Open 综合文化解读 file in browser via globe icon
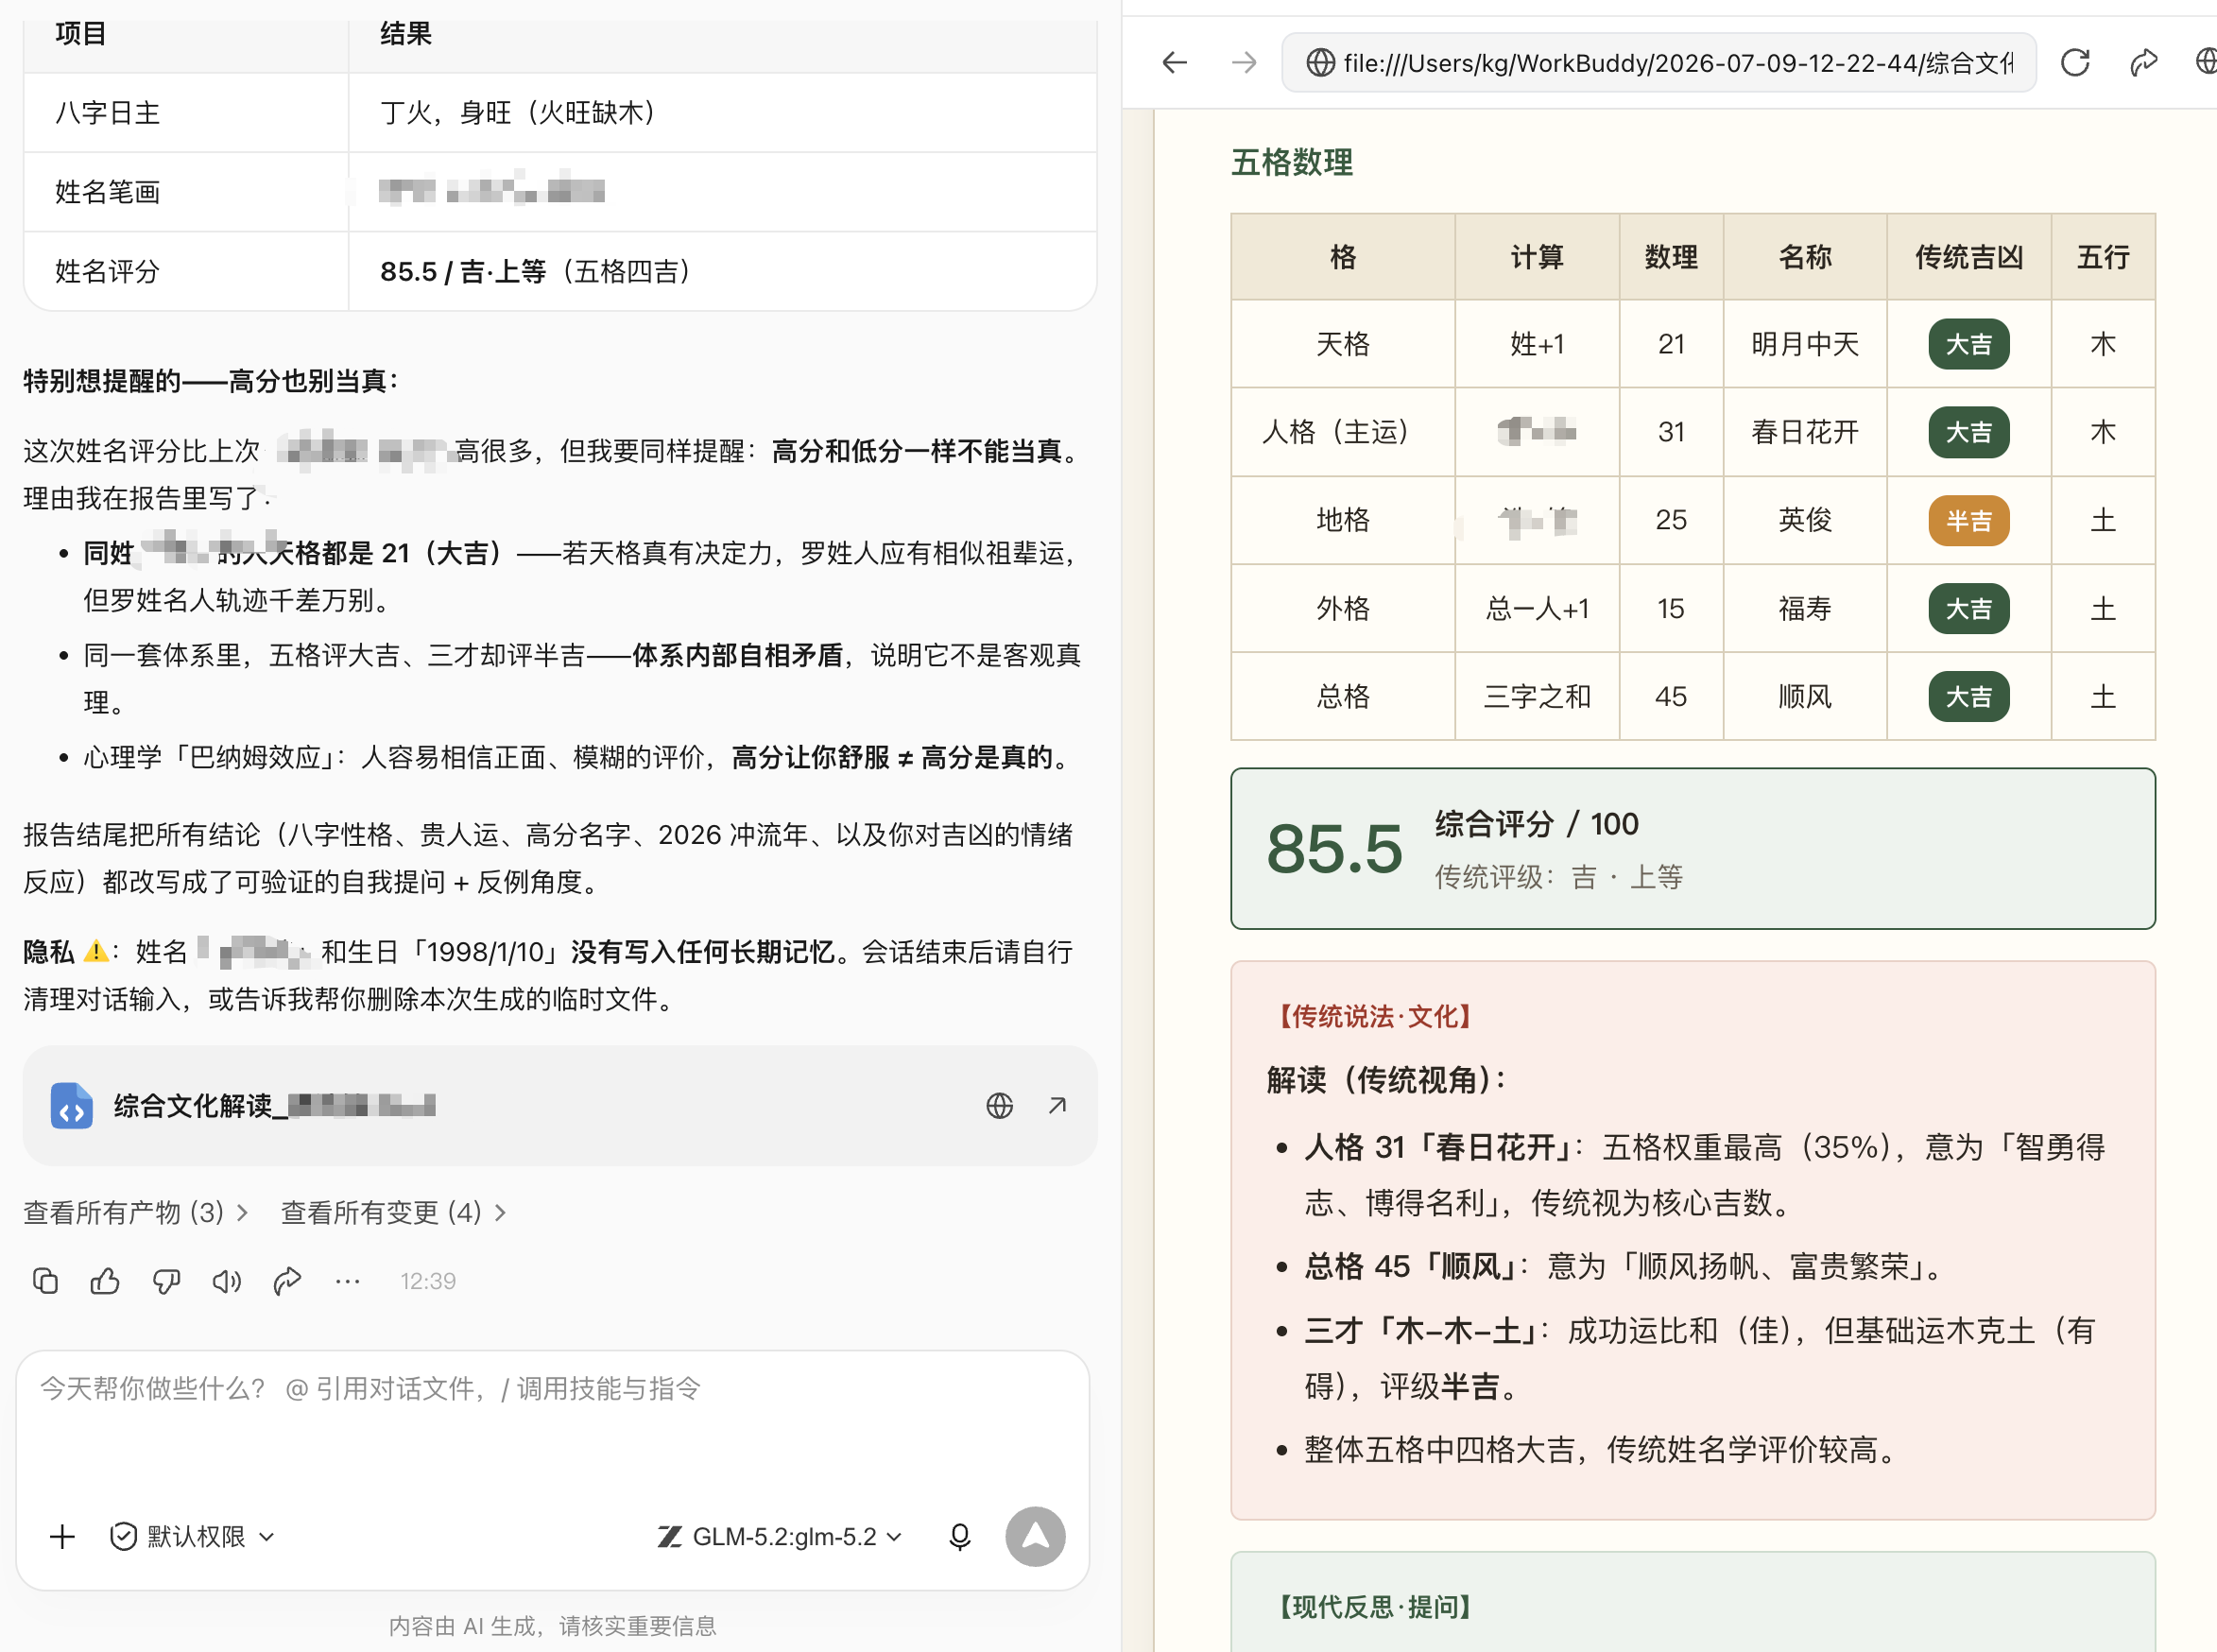2217x1652 pixels. point(999,1105)
